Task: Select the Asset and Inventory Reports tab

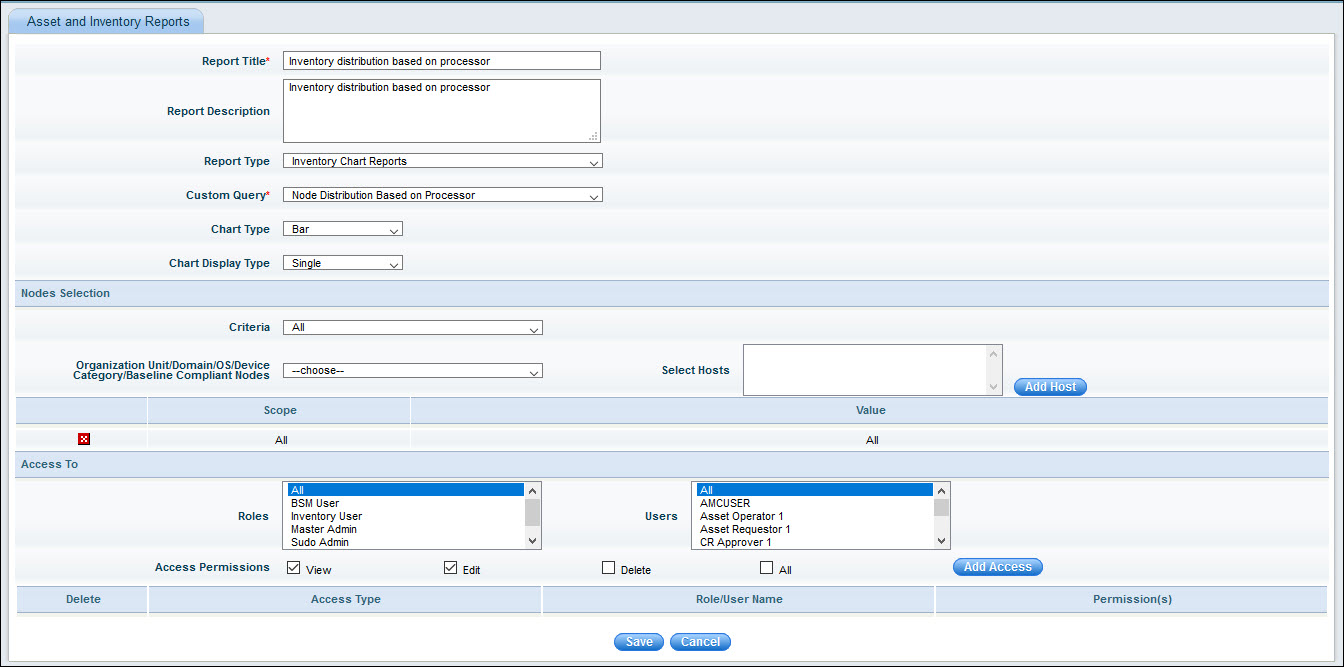Action: 108,21
